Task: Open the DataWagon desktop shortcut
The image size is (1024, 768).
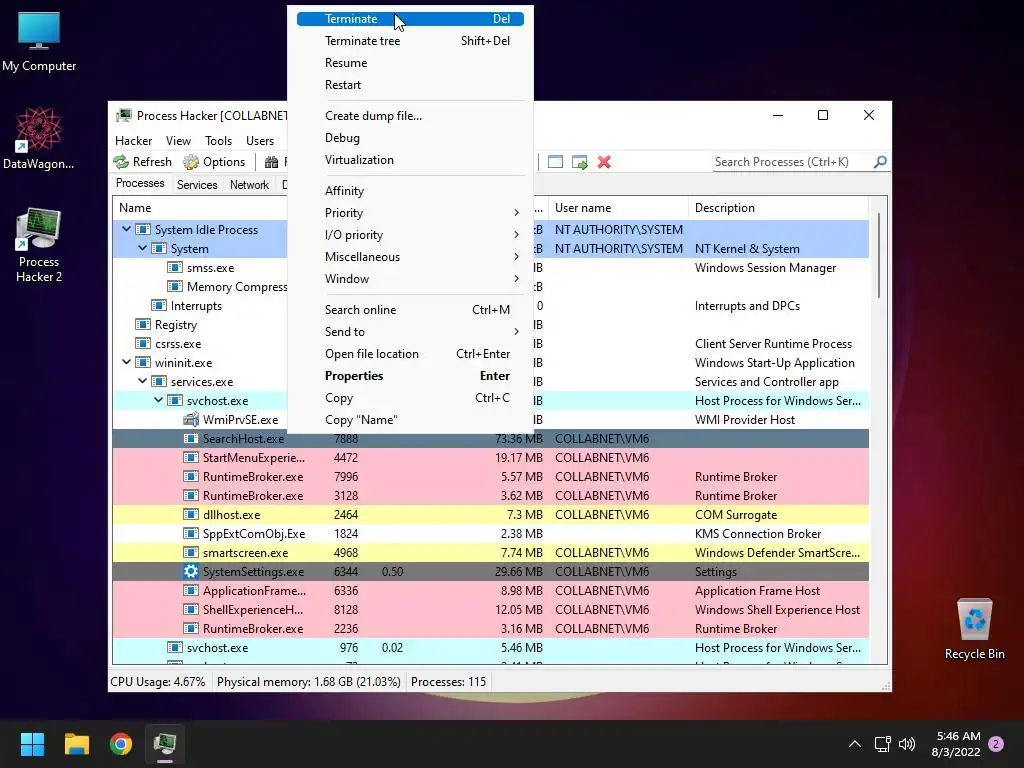Action: tap(39, 139)
